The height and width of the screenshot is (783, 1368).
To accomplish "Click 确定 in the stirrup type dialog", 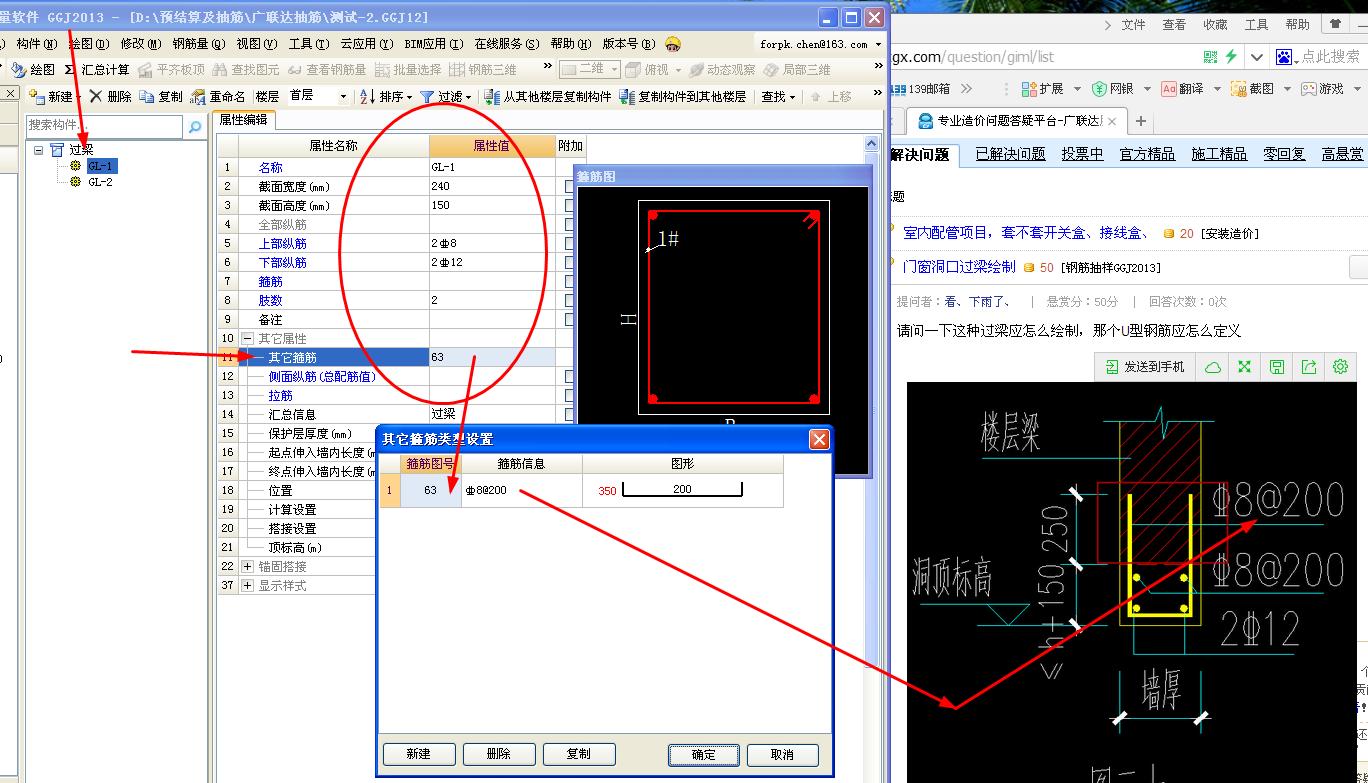I will [x=704, y=754].
